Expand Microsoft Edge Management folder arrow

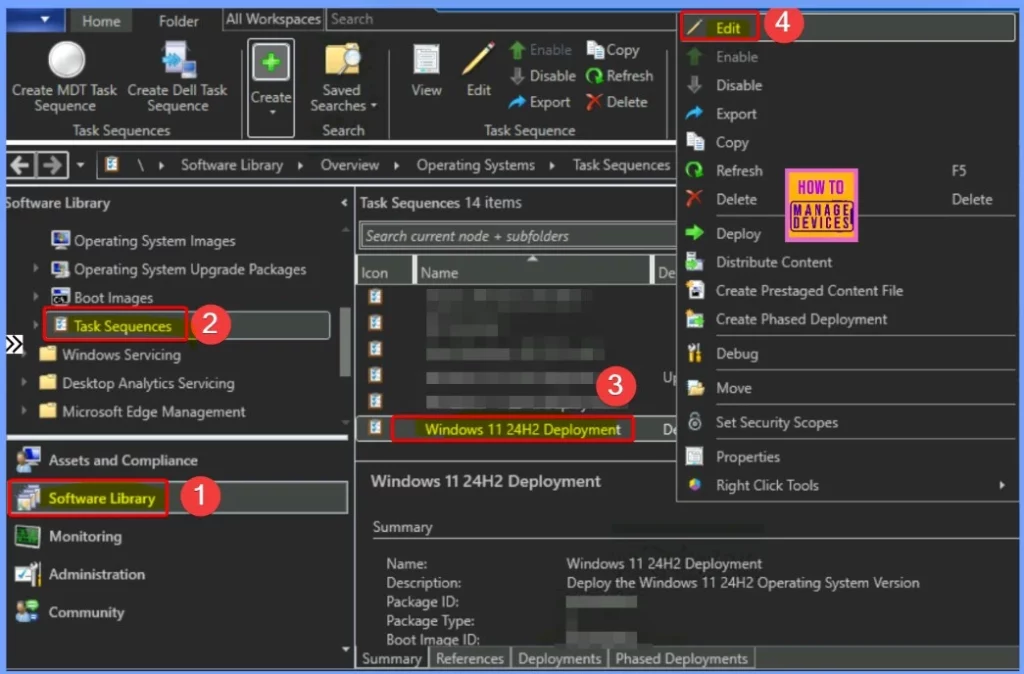[24, 411]
